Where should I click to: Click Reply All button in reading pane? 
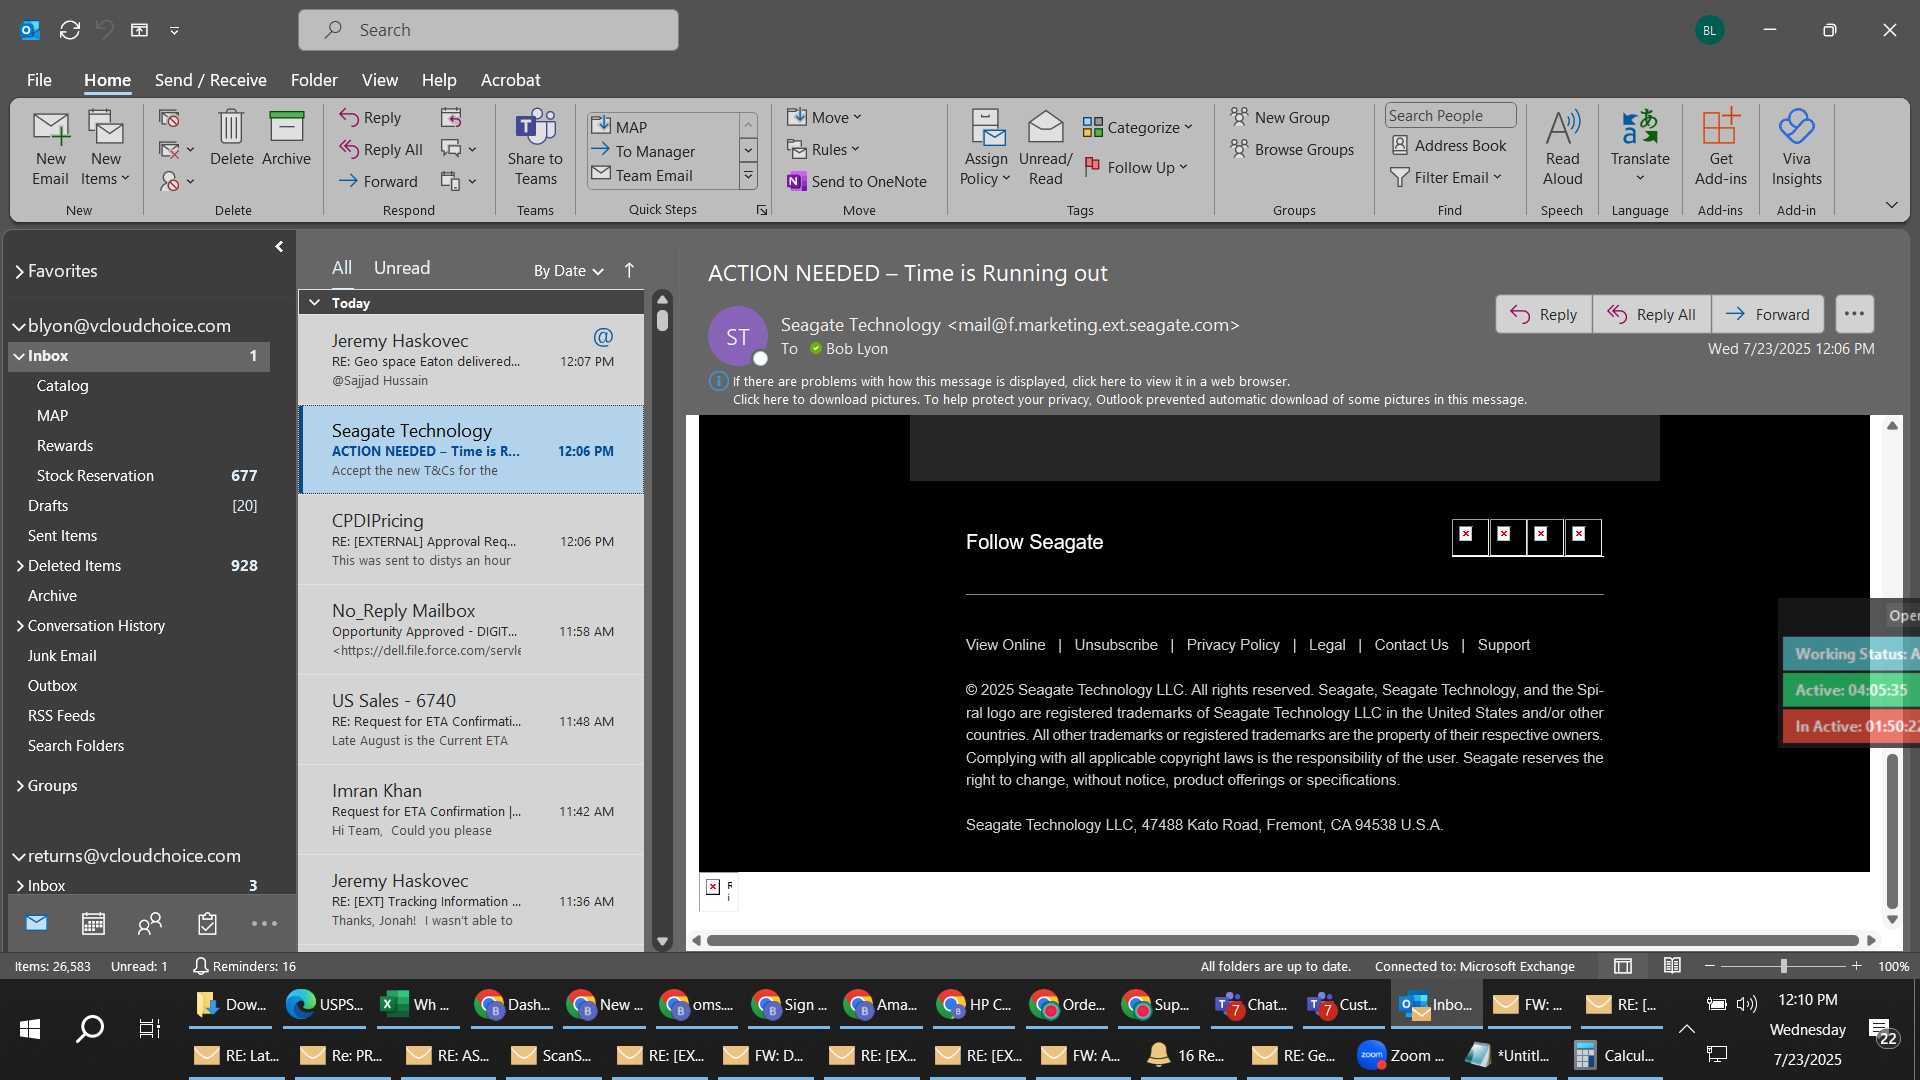[x=1651, y=314]
